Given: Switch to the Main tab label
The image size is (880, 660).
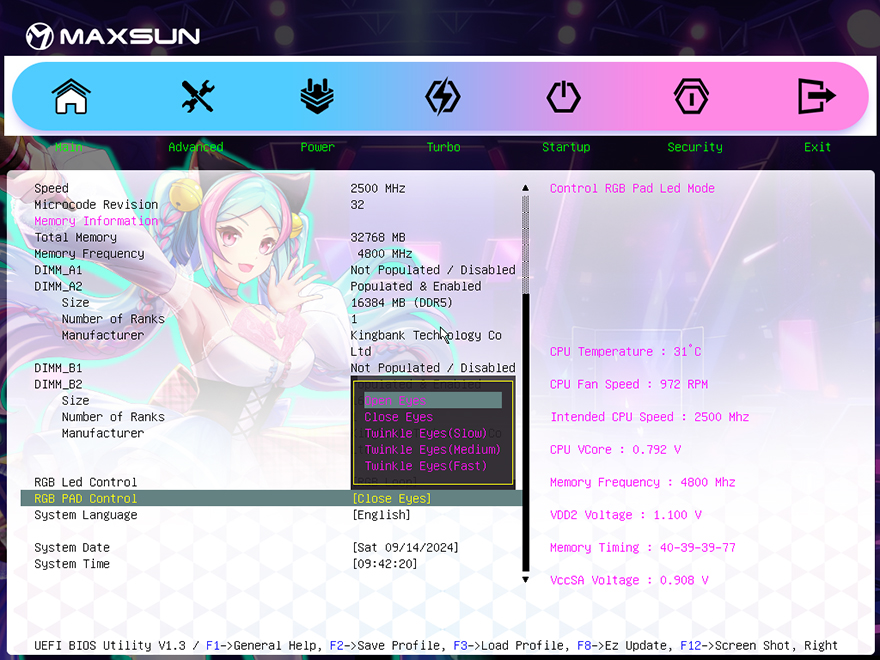Looking at the screenshot, I should coord(68,147).
